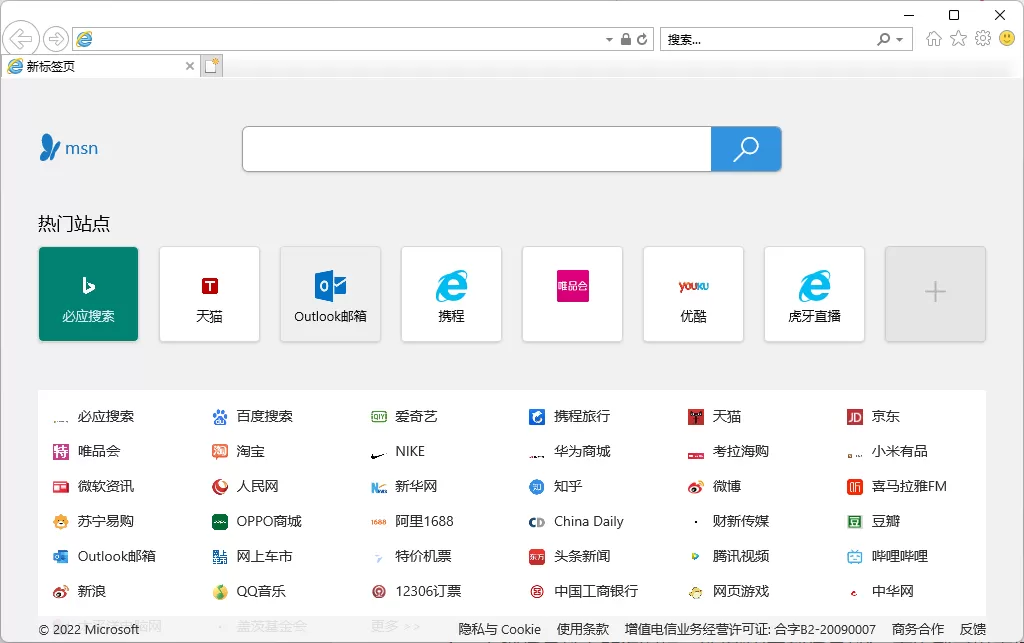
Task: Open the 天猫 shortcut tile
Action: 209,293
